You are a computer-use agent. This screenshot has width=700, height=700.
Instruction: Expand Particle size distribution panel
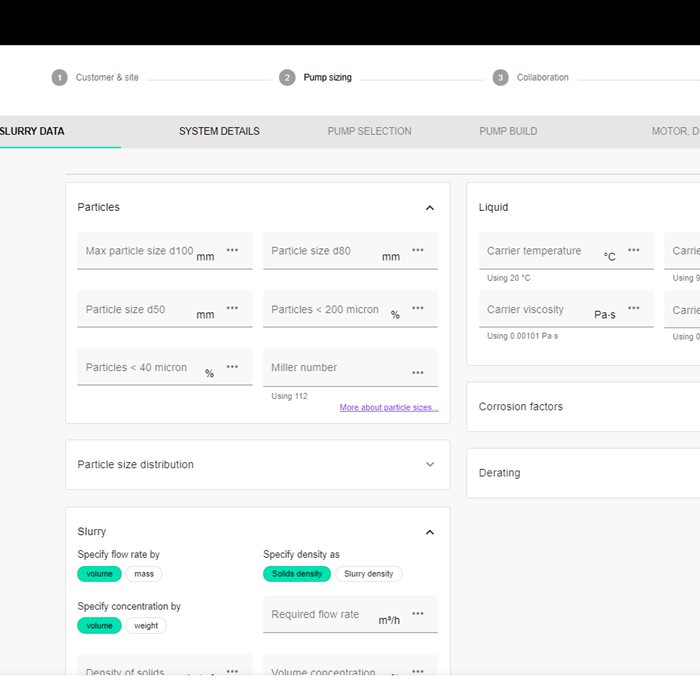(430, 465)
